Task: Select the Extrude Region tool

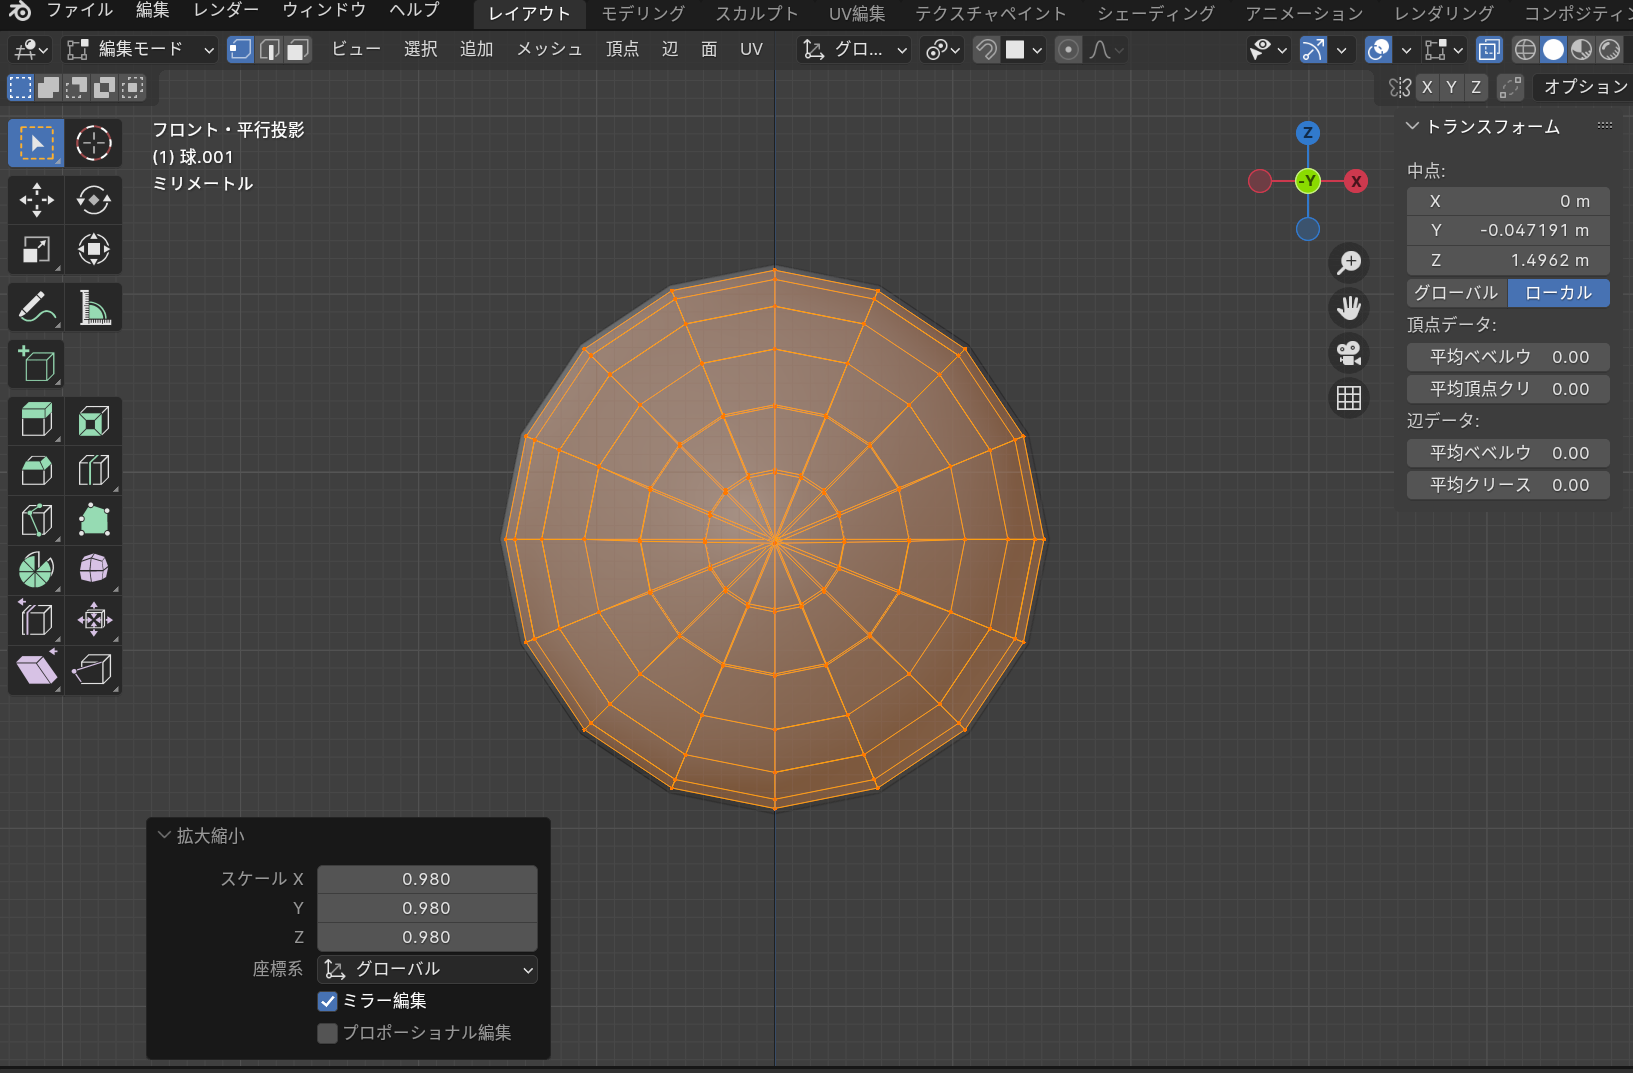Action: click(x=36, y=420)
